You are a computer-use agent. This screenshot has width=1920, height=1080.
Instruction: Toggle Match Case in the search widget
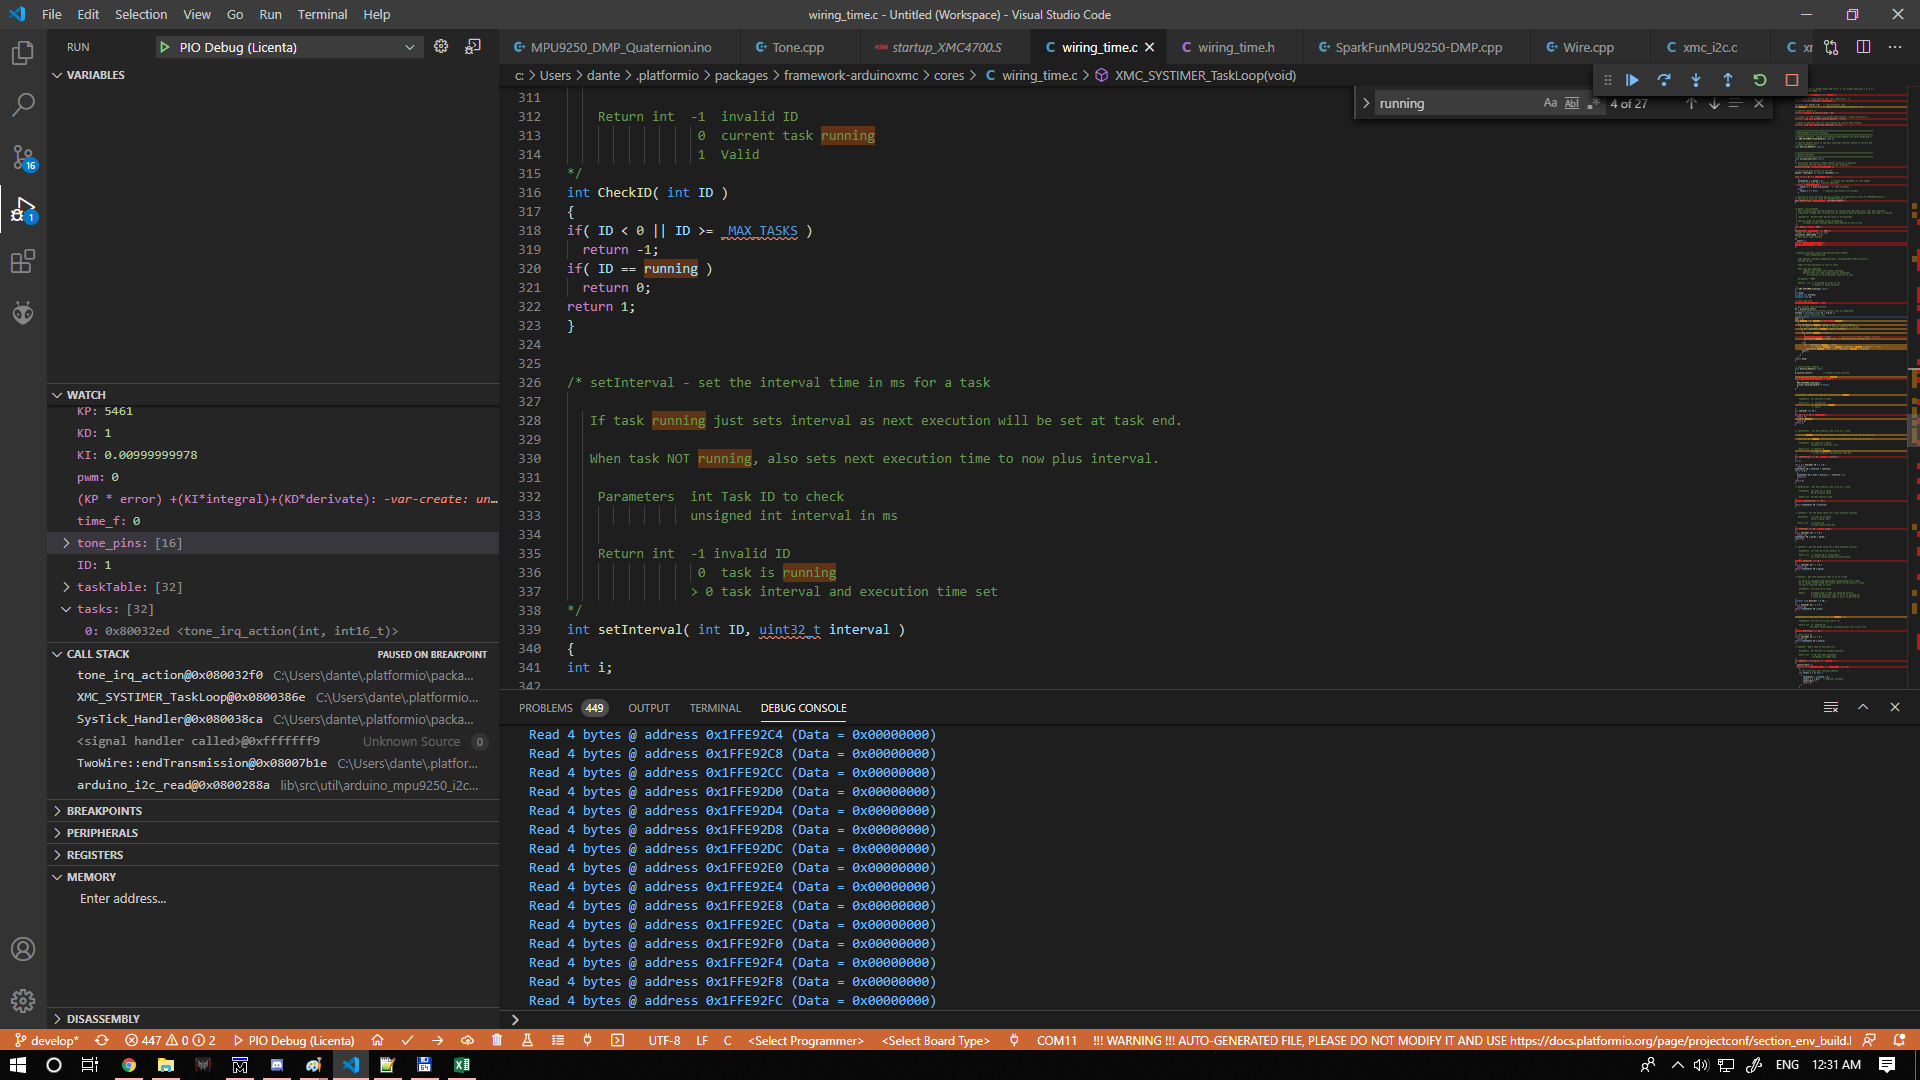pyautogui.click(x=1550, y=102)
